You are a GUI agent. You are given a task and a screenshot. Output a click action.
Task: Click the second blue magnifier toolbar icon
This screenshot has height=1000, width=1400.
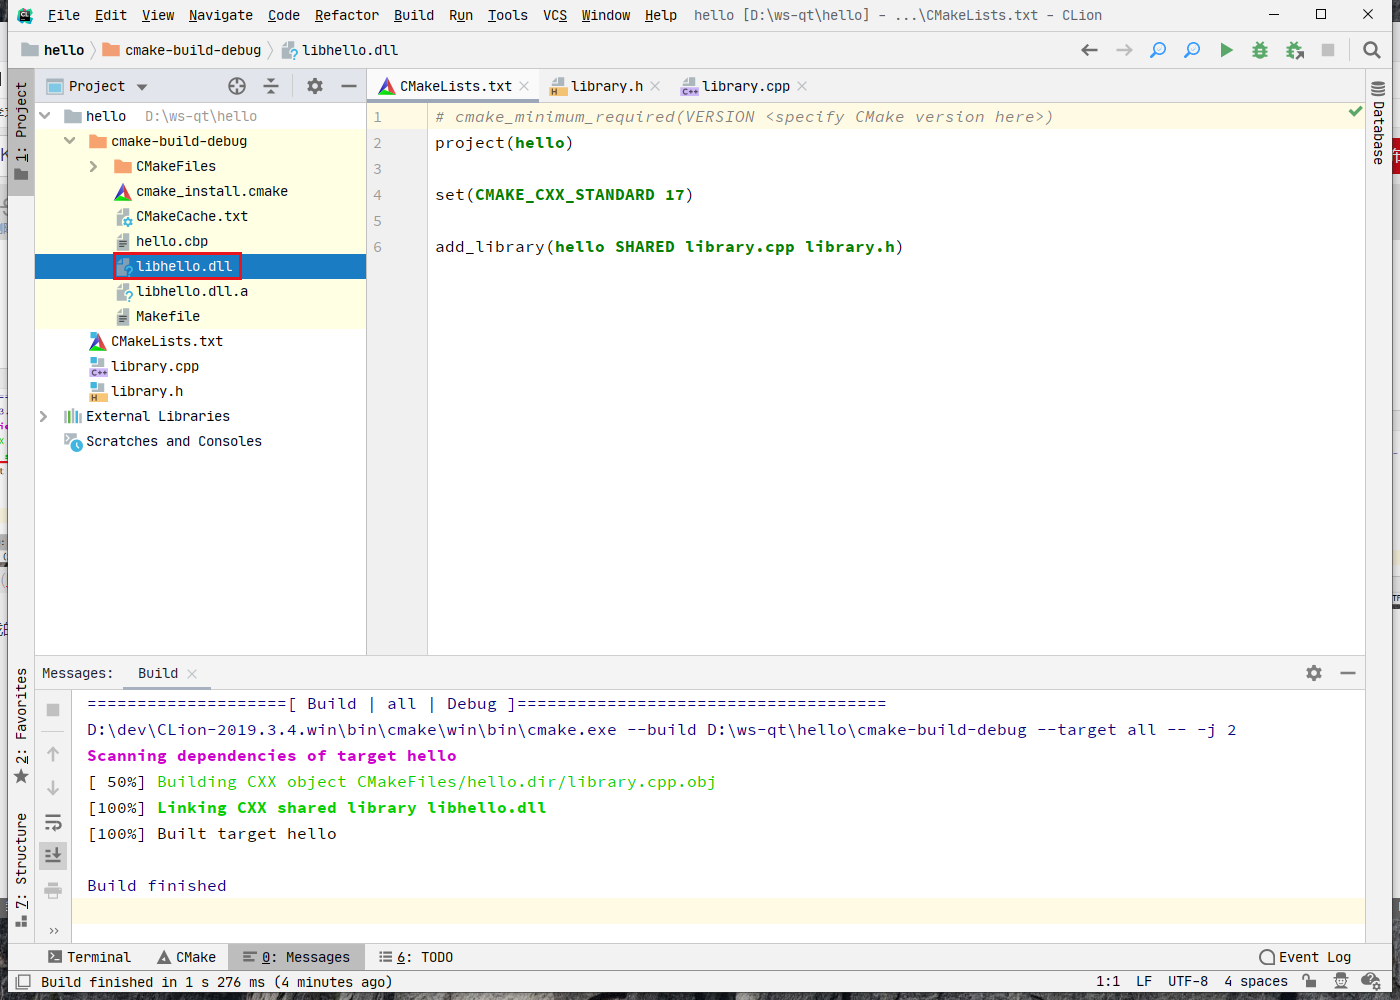pos(1192,50)
